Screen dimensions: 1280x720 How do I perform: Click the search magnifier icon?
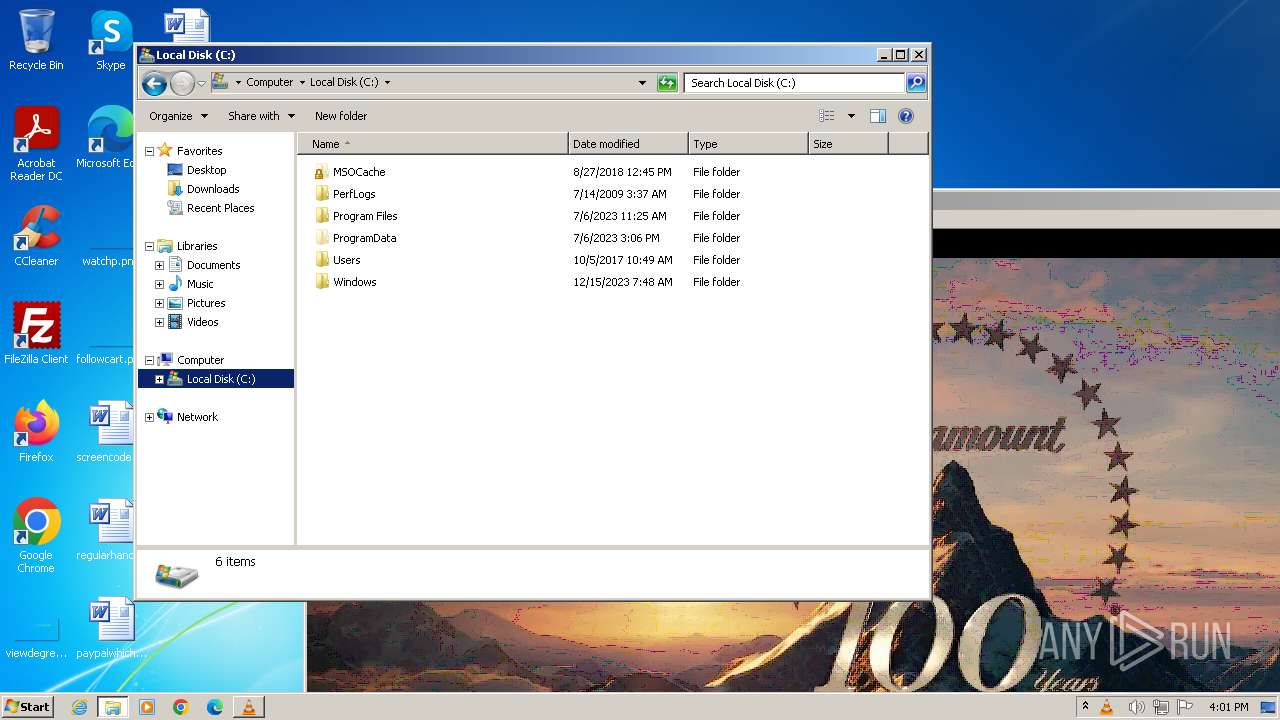tap(916, 83)
